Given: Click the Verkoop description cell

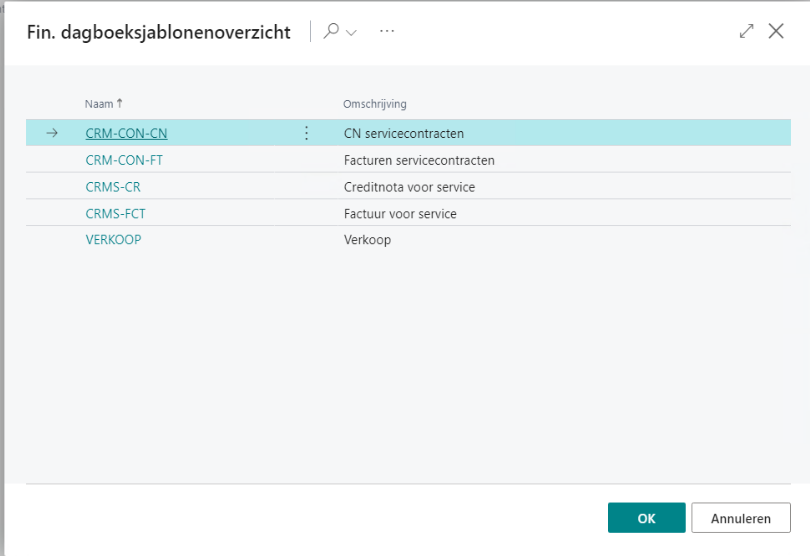Looking at the screenshot, I should click(x=366, y=240).
